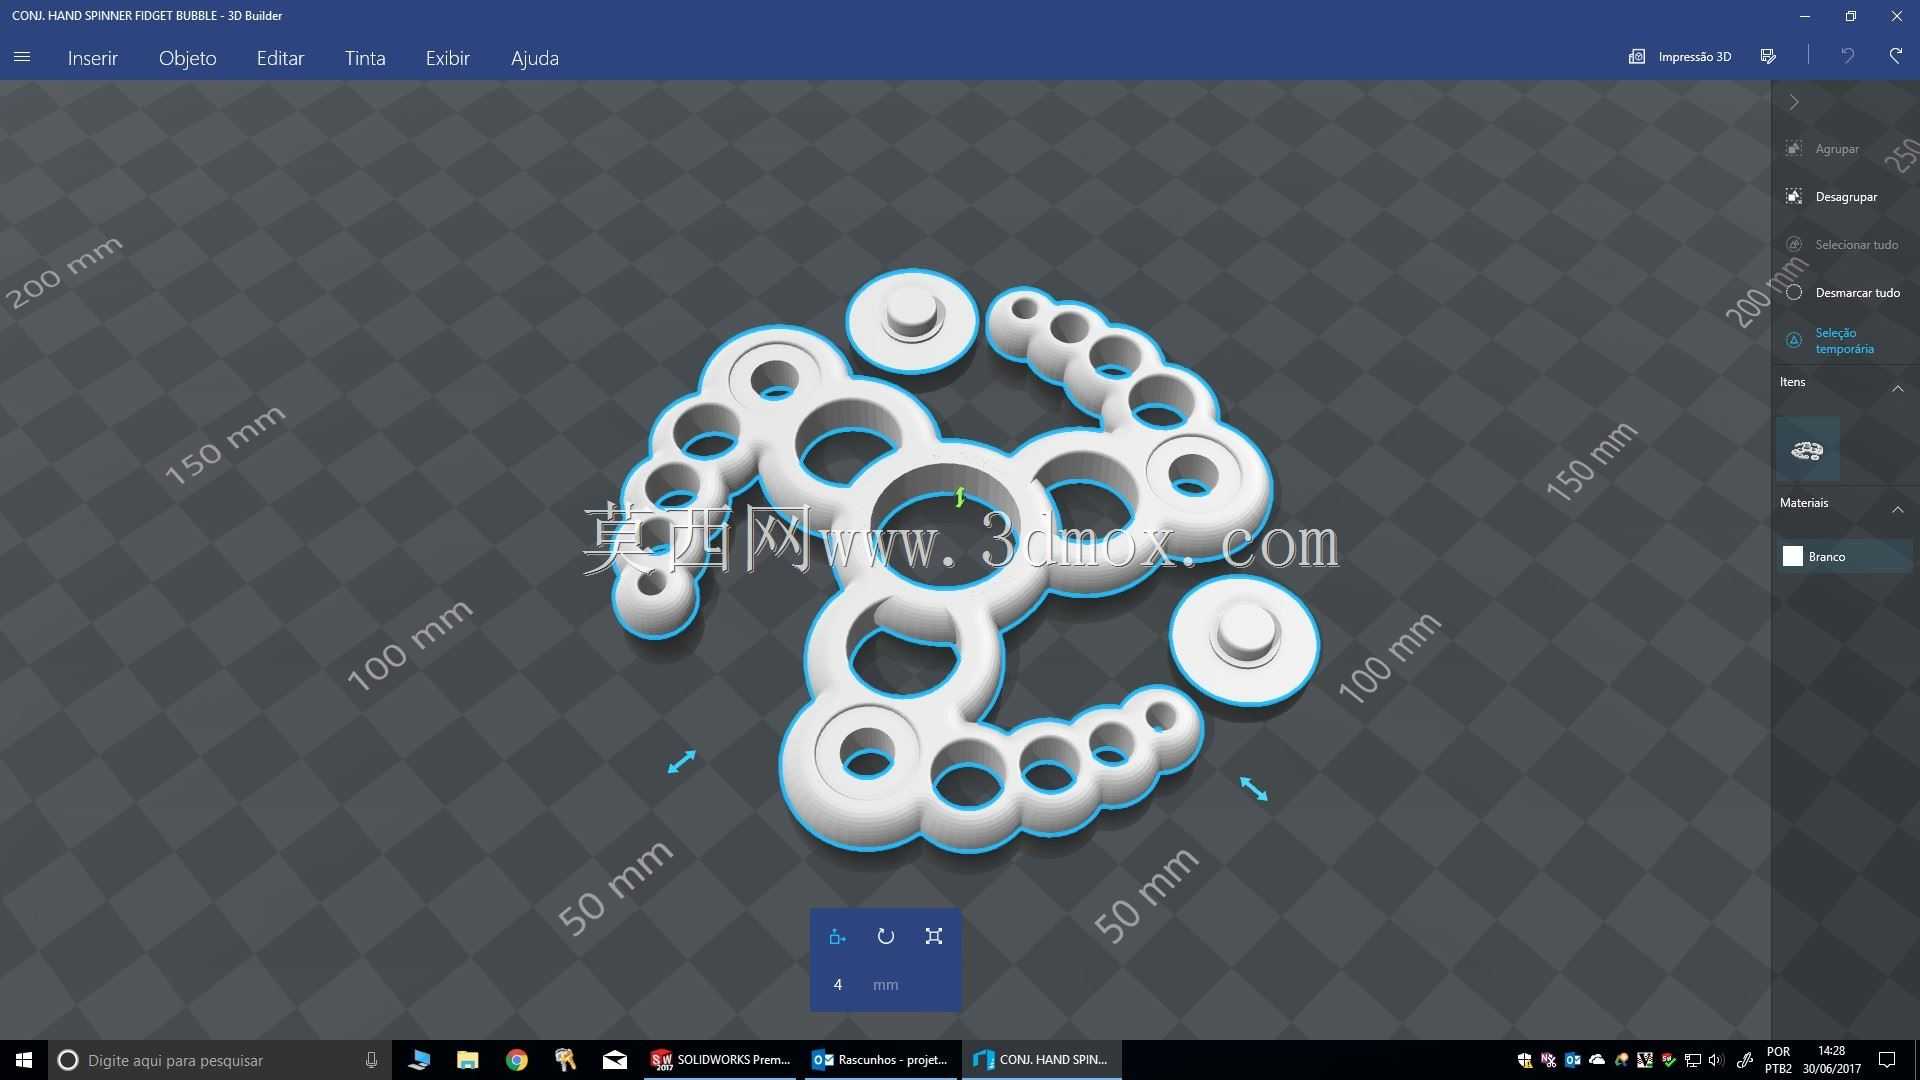Click the white Branco color swatch
The image size is (1920, 1080).
(x=1793, y=556)
